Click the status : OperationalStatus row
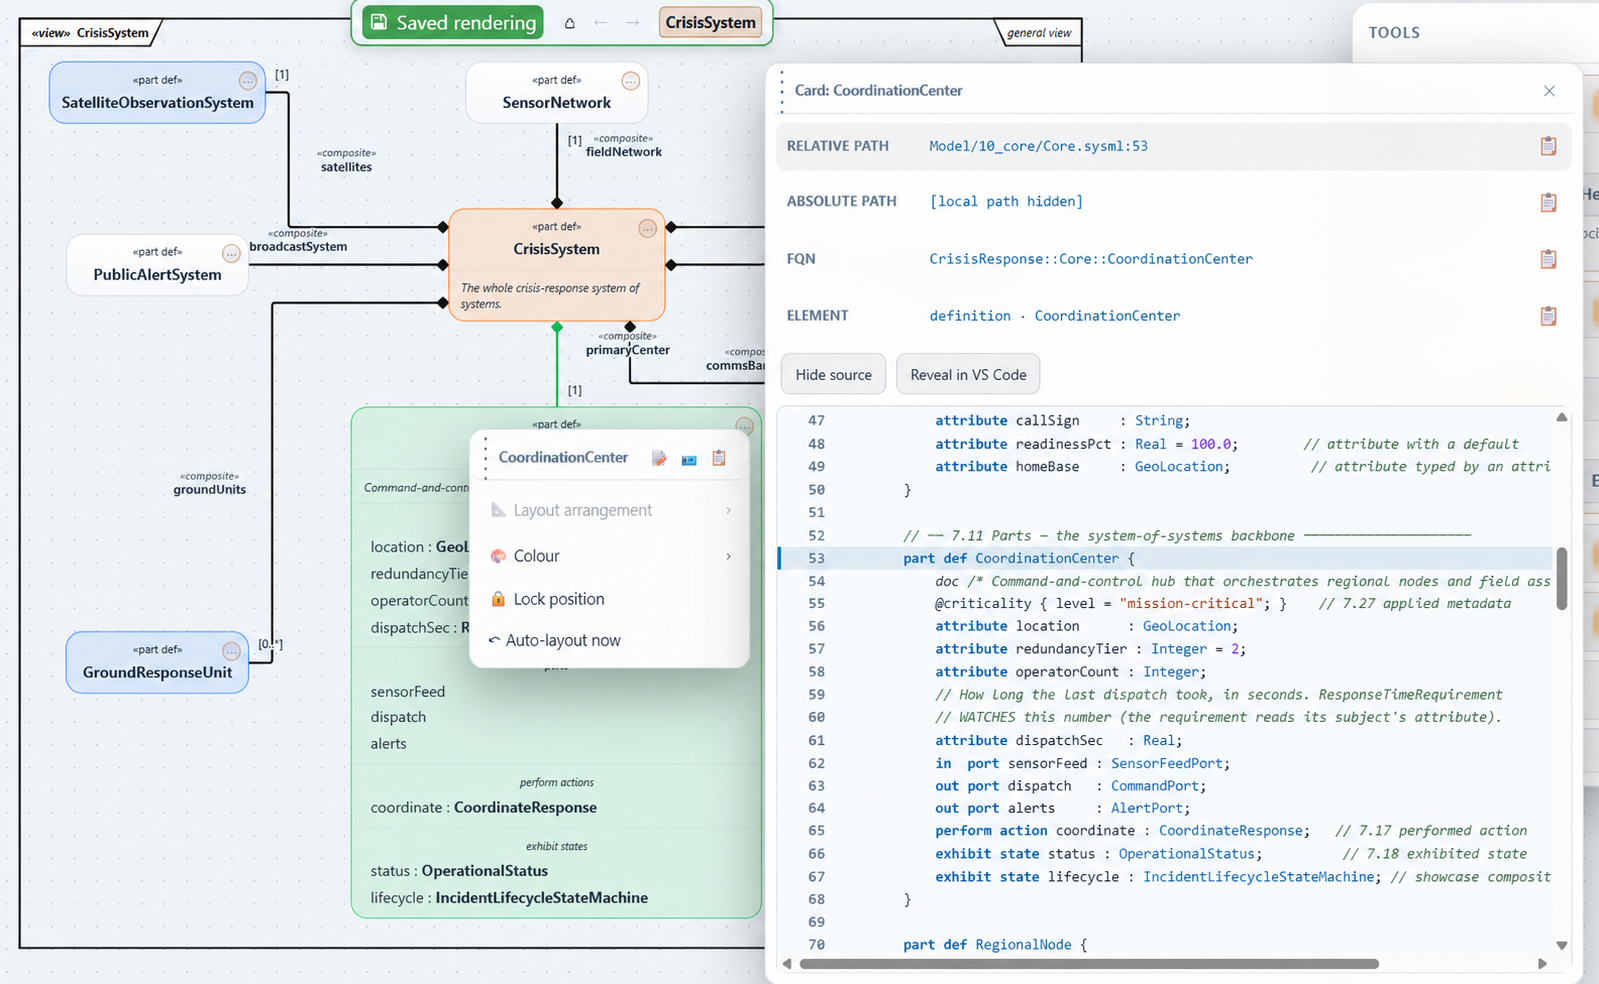Viewport: 1599px width, 984px height. pyautogui.click(x=459, y=871)
